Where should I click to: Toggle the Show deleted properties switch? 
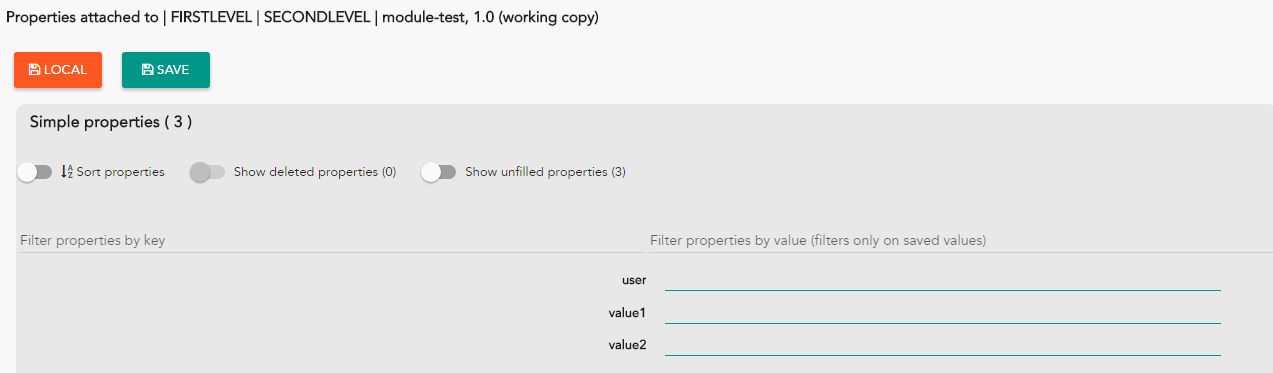click(207, 172)
